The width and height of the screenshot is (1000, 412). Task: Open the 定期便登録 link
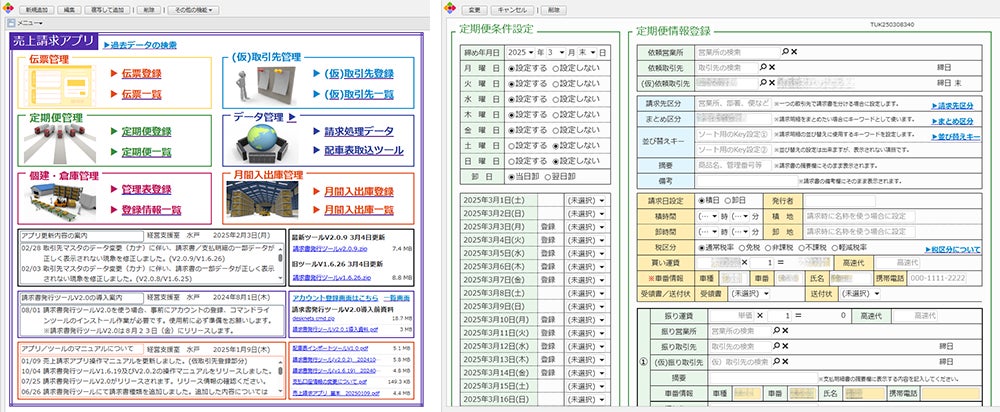147,132
